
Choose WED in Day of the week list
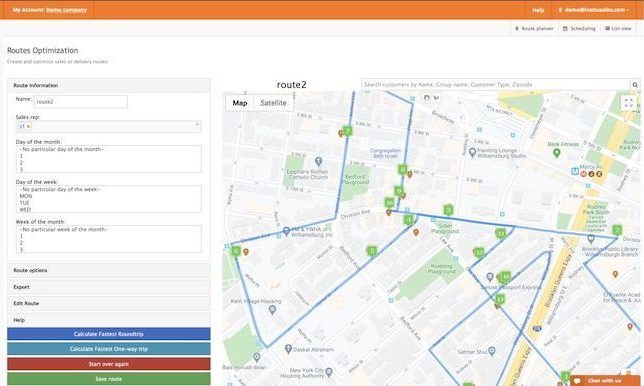pos(25,209)
